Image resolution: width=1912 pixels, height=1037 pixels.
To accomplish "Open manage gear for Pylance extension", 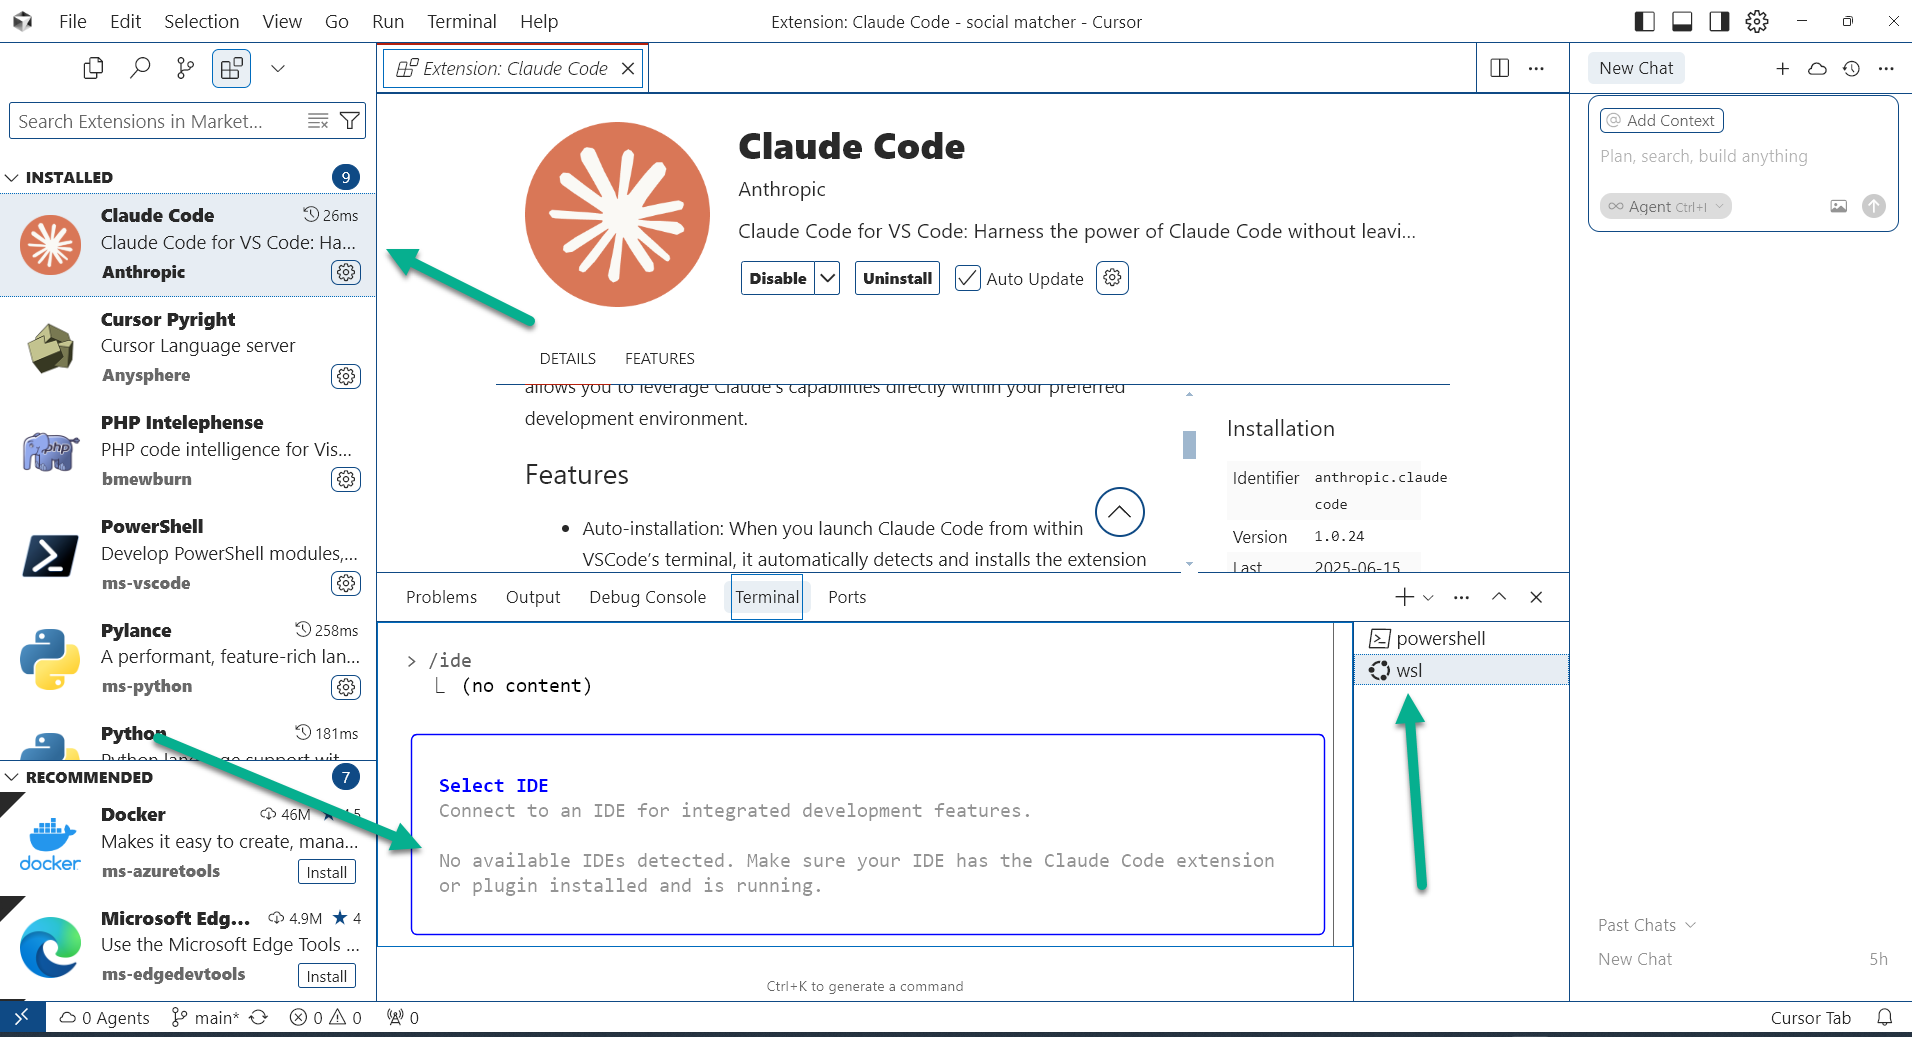I will pos(346,687).
